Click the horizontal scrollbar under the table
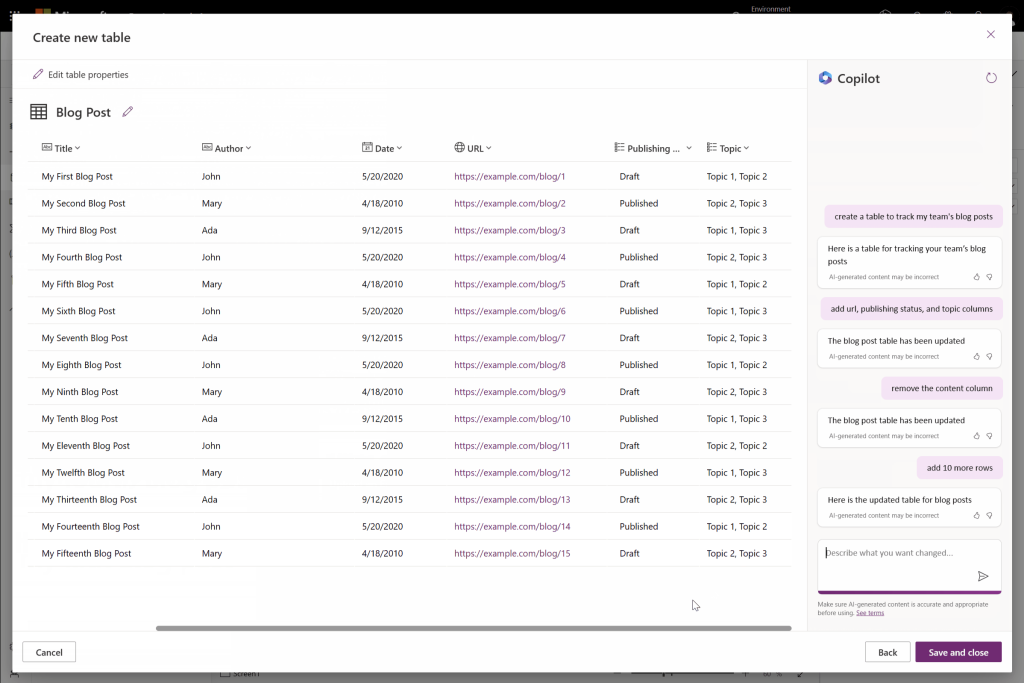Viewport: 1024px width, 683px height. (473, 628)
